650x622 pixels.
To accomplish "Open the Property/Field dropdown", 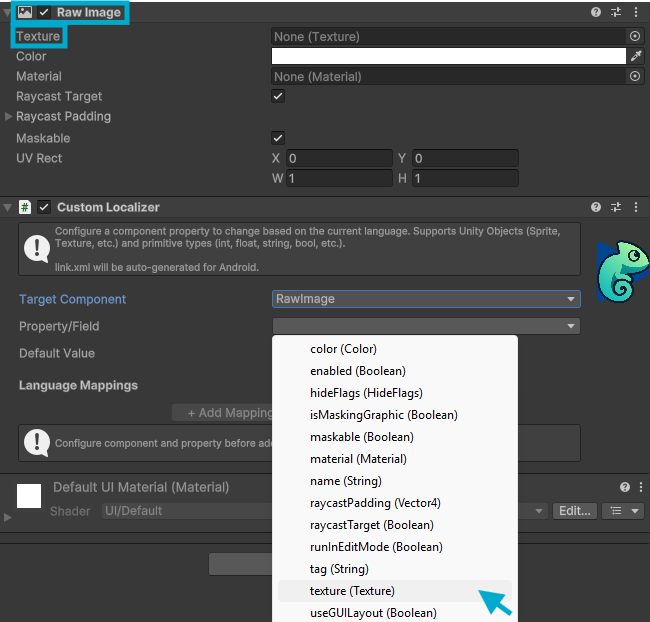I will pyautogui.click(x=426, y=326).
